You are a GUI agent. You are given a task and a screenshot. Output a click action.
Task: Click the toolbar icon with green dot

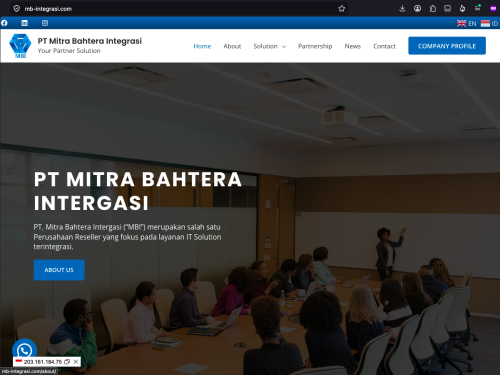[478, 8]
